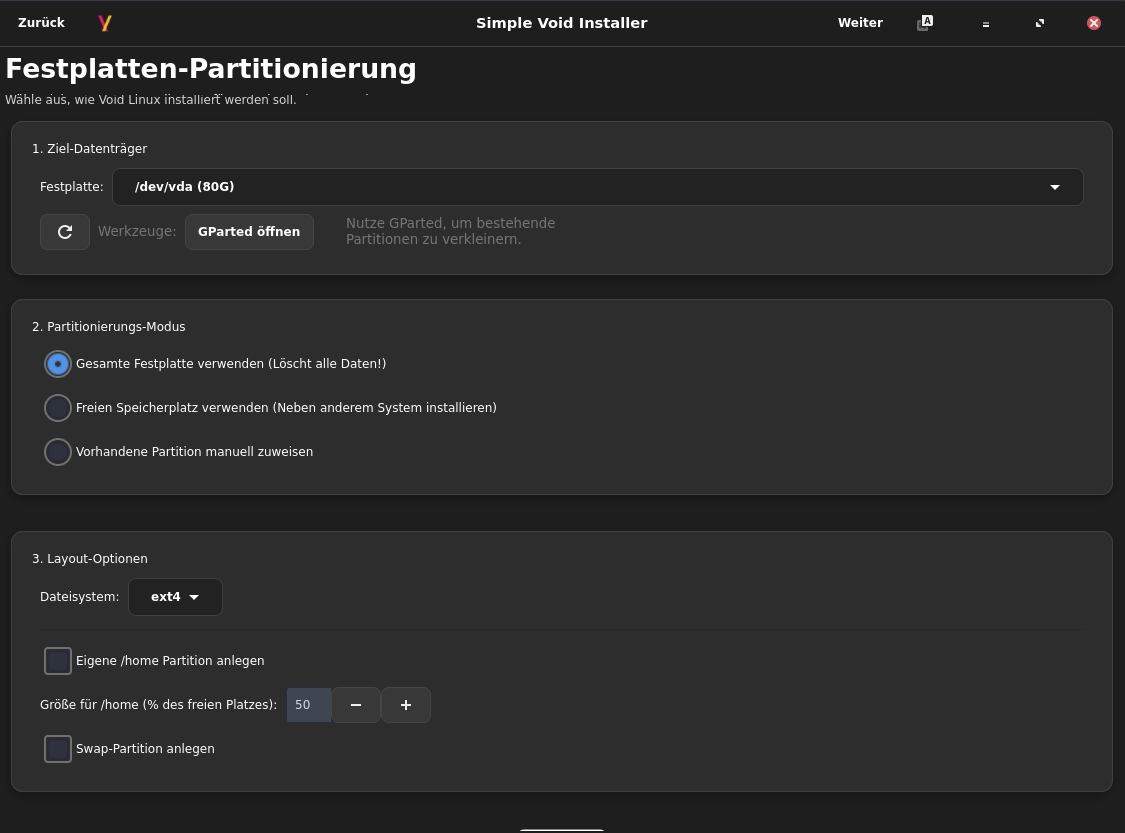Select 'Gesamte Festplatte verwenden' option
This screenshot has width=1125, height=833.
tap(58, 364)
